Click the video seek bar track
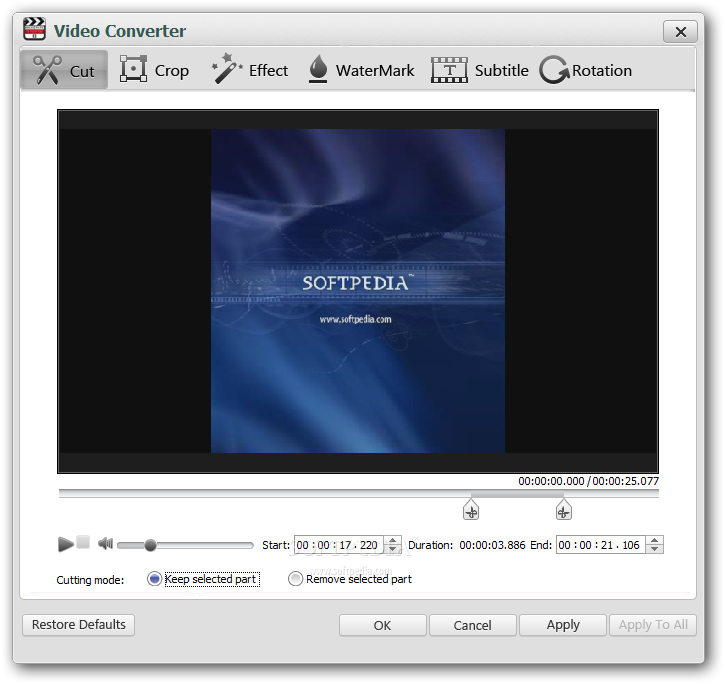 358,494
